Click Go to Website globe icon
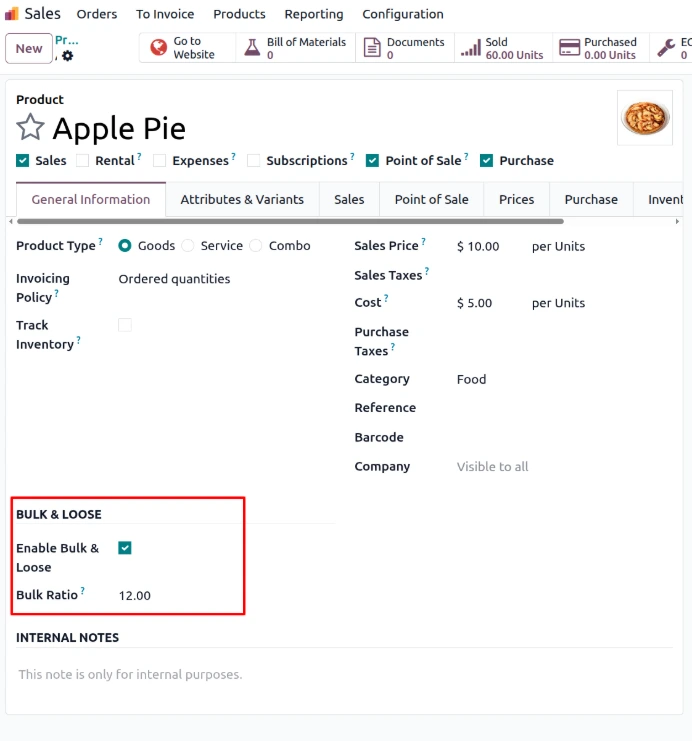The width and height of the screenshot is (692, 741). pyautogui.click(x=158, y=48)
